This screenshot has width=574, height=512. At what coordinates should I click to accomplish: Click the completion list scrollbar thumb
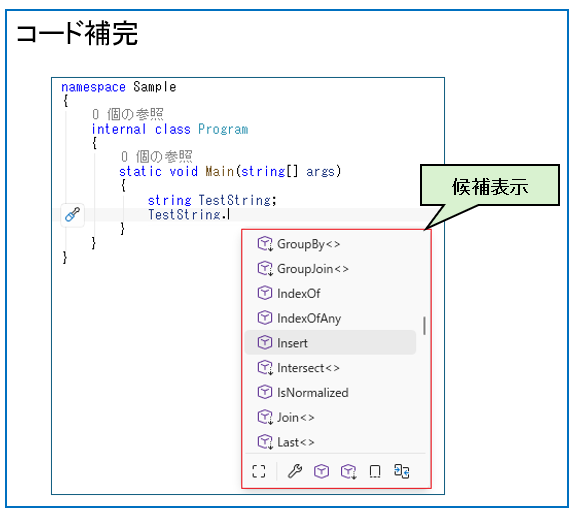(x=424, y=326)
